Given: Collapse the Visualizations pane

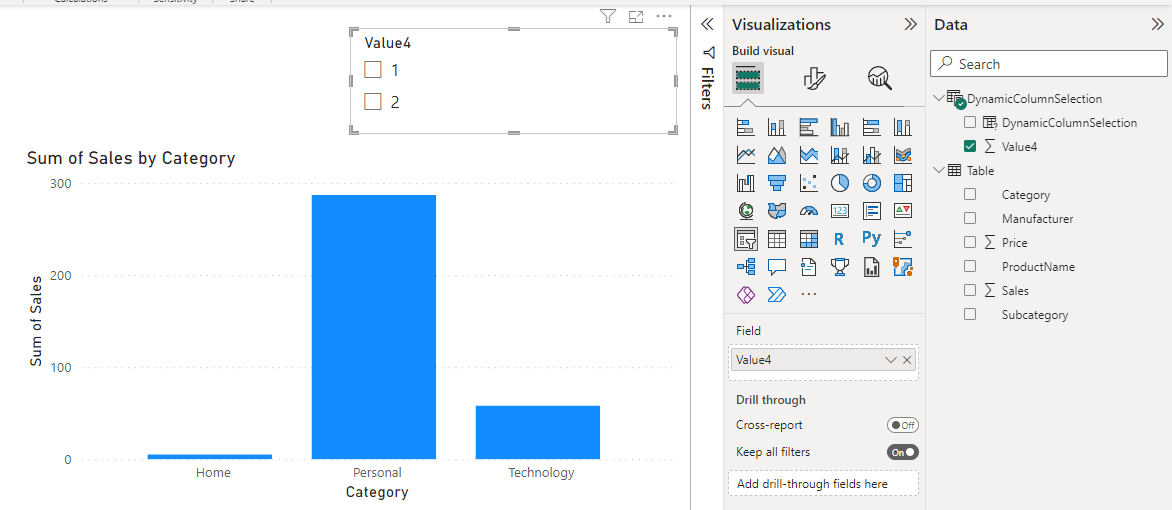Looking at the screenshot, I should [x=910, y=24].
